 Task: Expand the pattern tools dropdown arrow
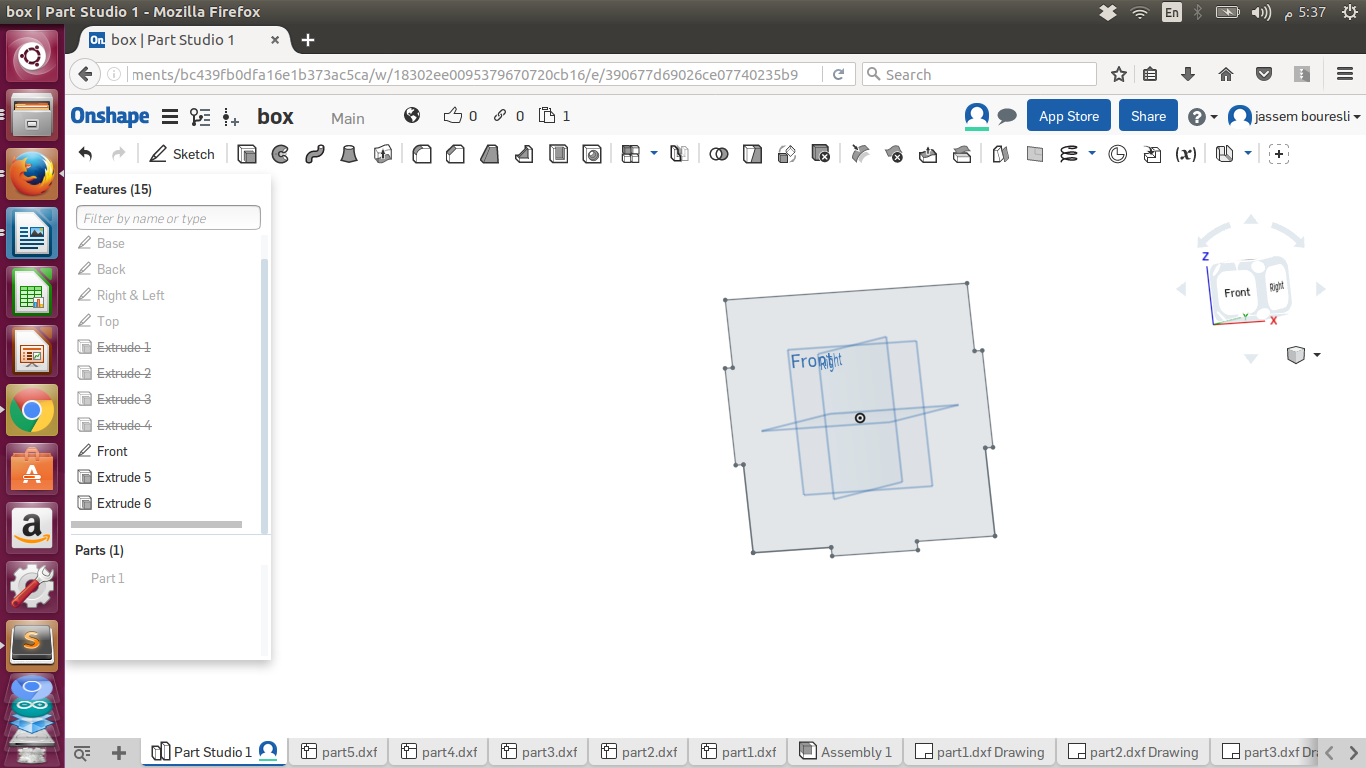click(x=654, y=153)
